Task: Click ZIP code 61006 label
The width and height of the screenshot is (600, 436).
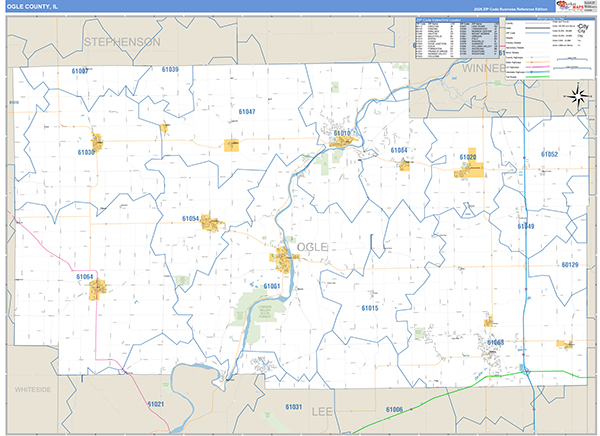Action: 394,410
